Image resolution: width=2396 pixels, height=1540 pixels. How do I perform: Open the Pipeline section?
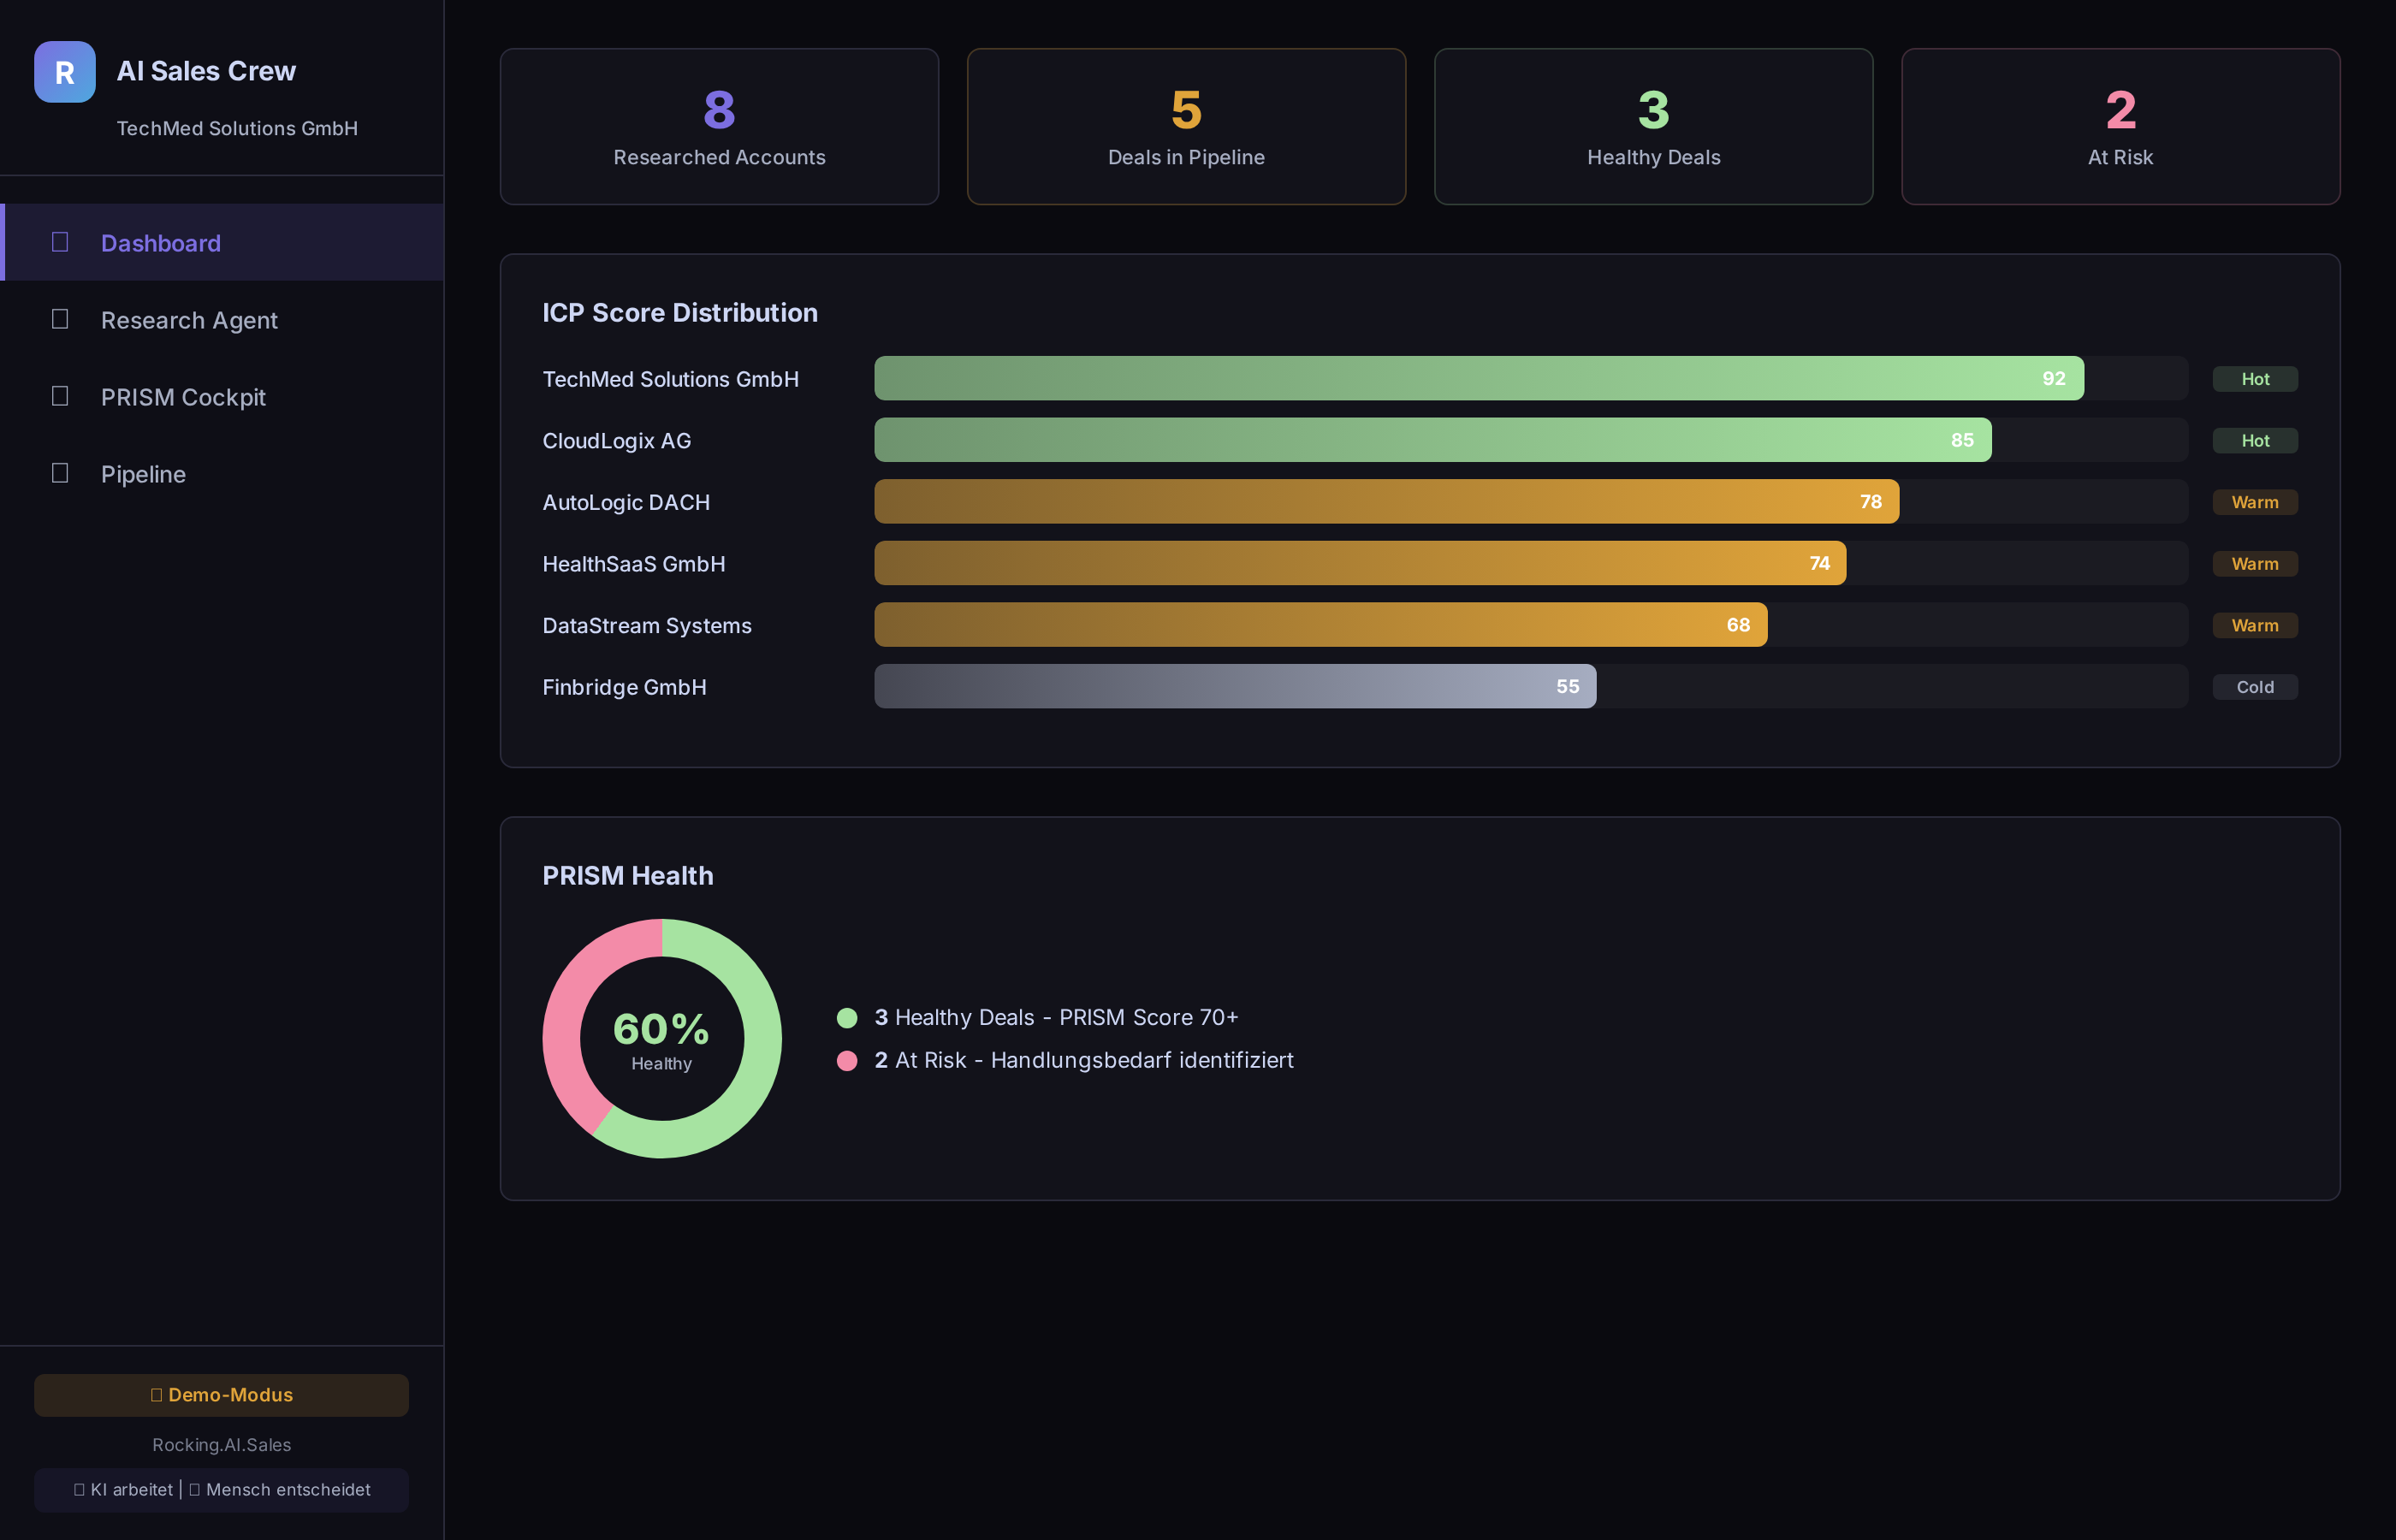click(x=143, y=473)
